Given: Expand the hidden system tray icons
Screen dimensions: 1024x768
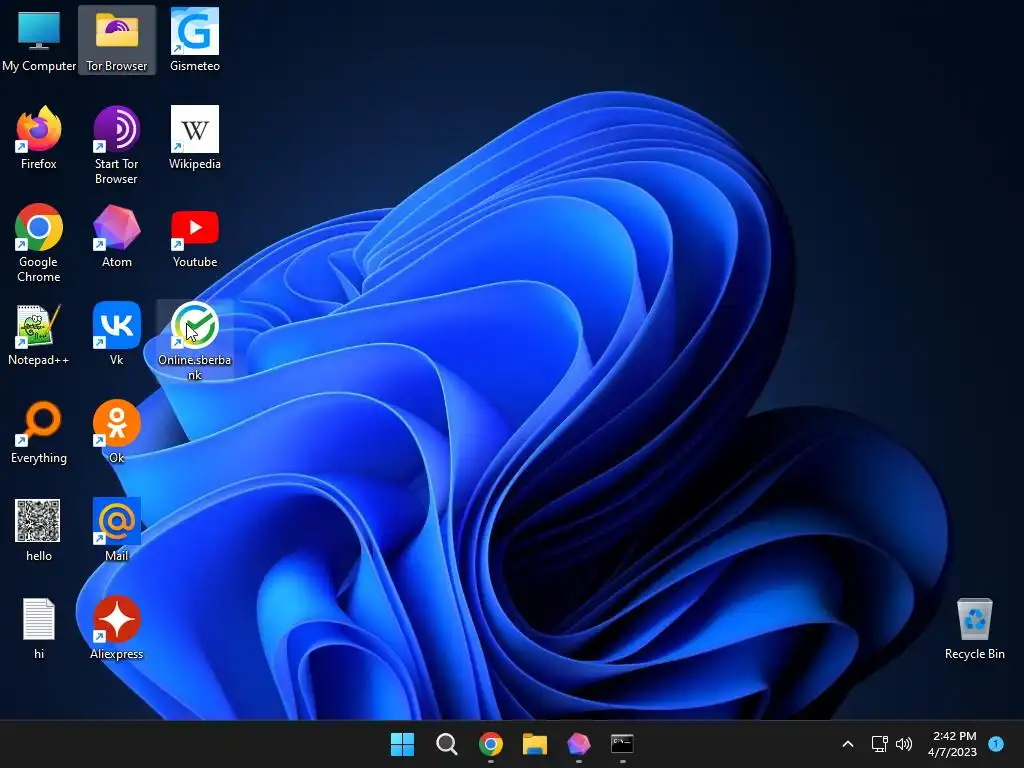Looking at the screenshot, I should point(848,744).
